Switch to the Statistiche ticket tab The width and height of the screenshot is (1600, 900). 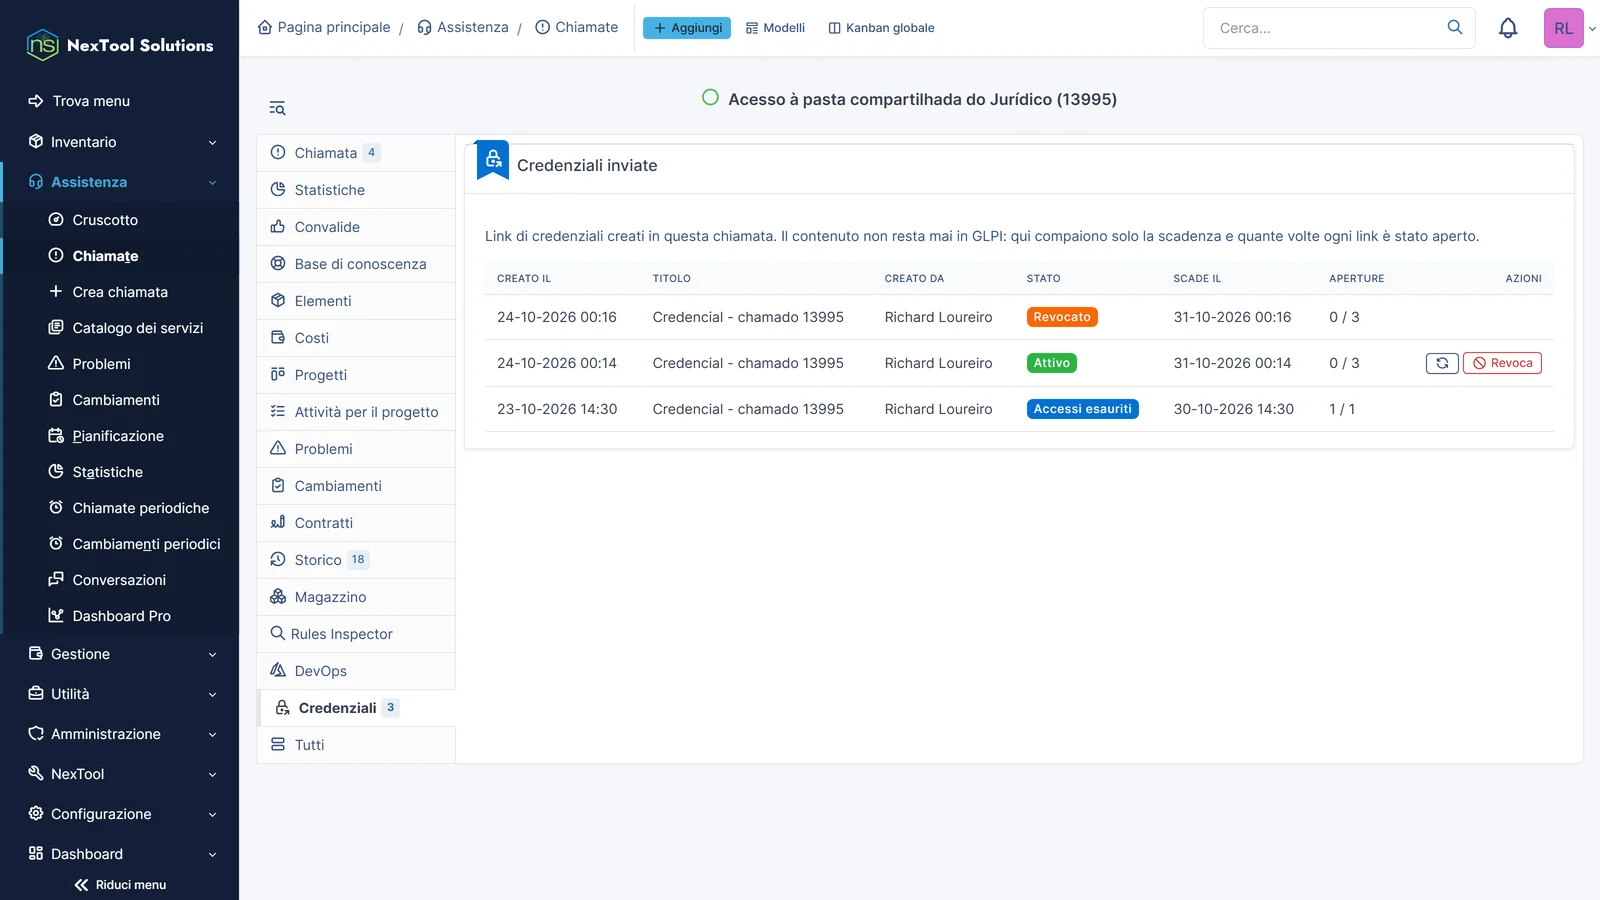pos(356,190)
